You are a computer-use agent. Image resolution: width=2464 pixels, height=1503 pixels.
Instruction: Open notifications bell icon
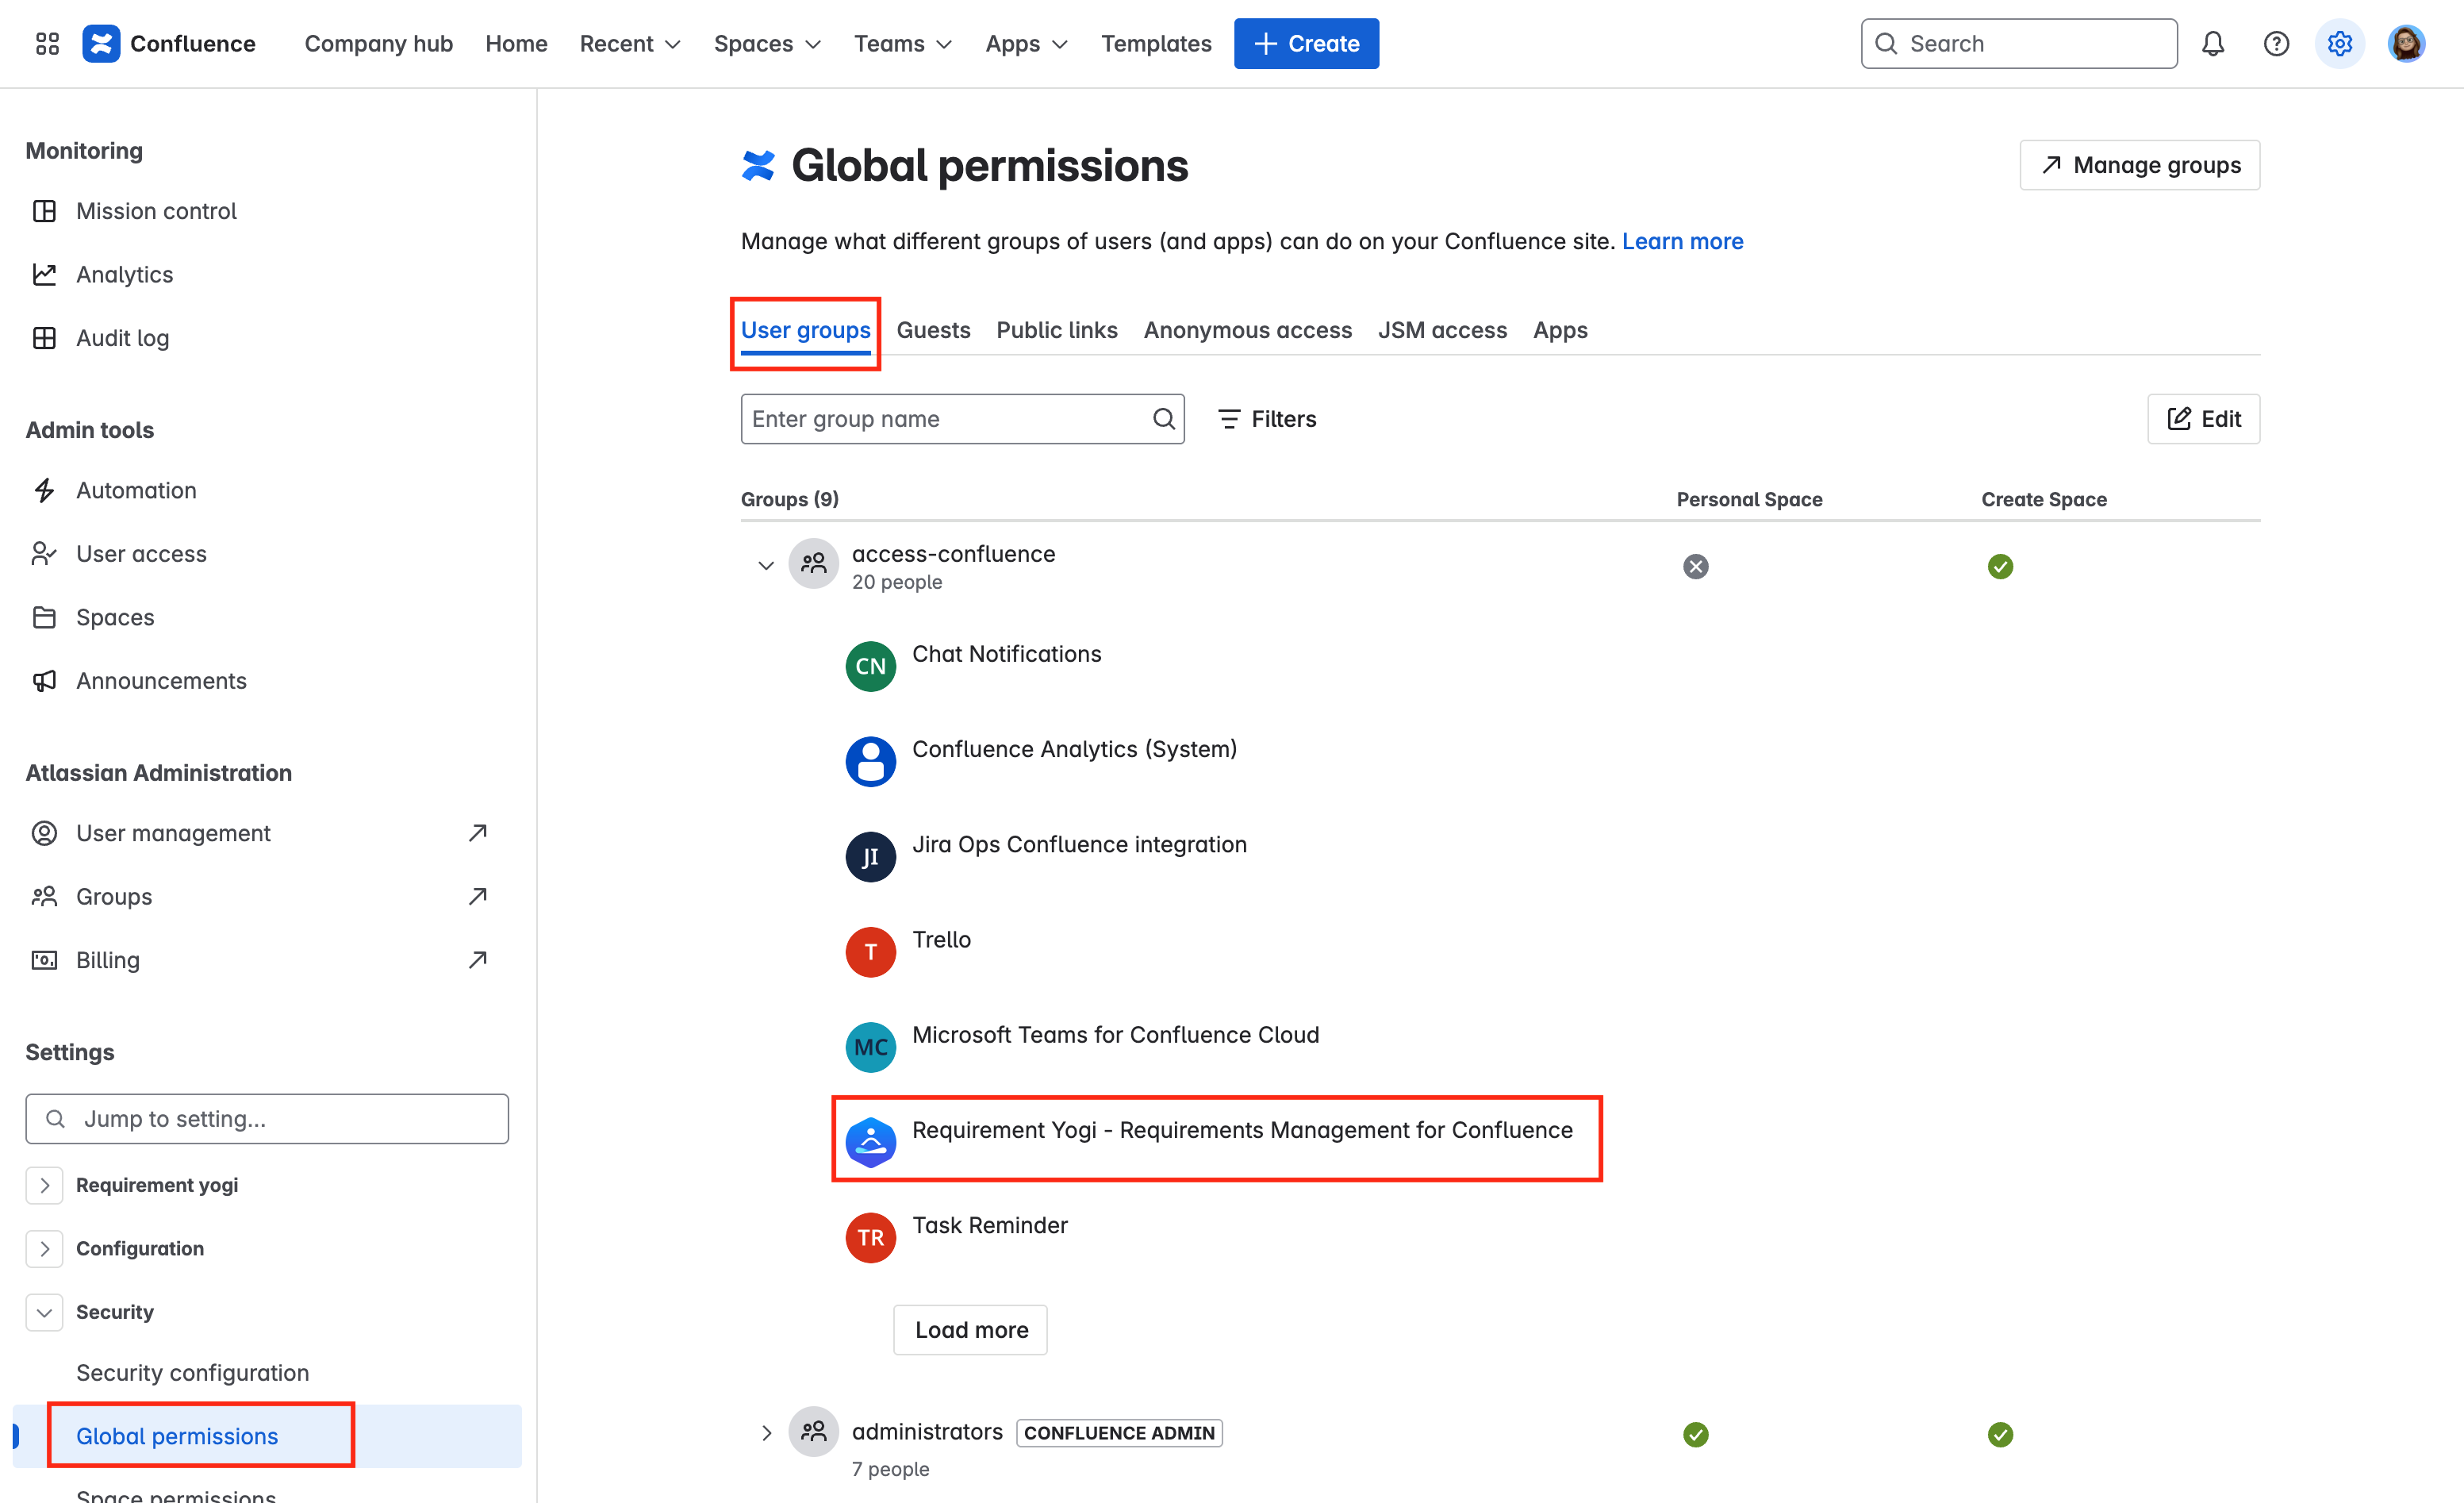[x=2213, y=43]
